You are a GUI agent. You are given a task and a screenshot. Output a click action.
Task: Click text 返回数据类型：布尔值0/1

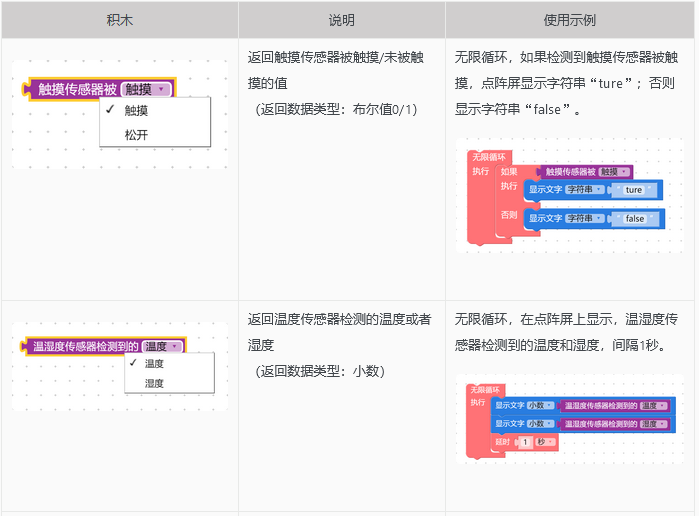[x=339, y=109]
